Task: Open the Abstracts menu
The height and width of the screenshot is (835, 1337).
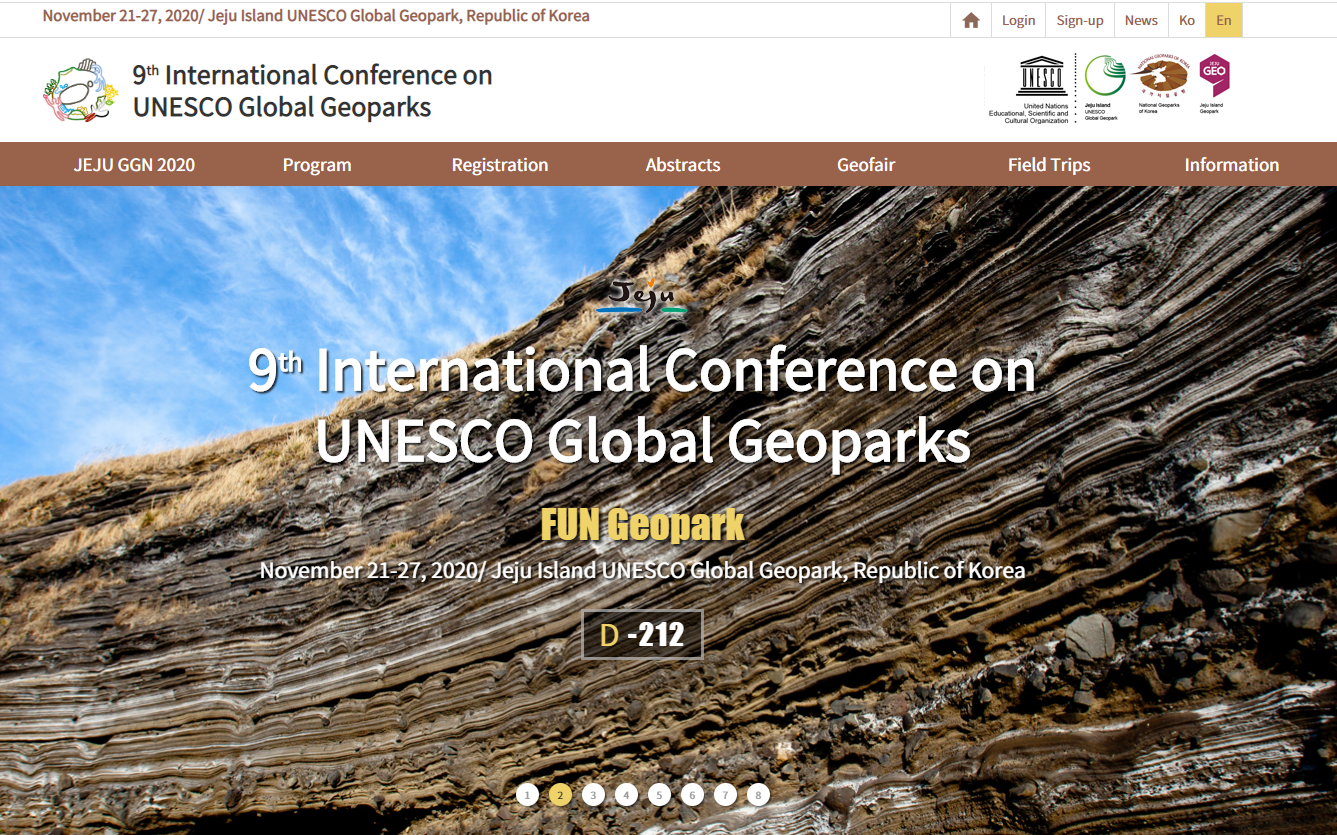Action: coord(683,165)
